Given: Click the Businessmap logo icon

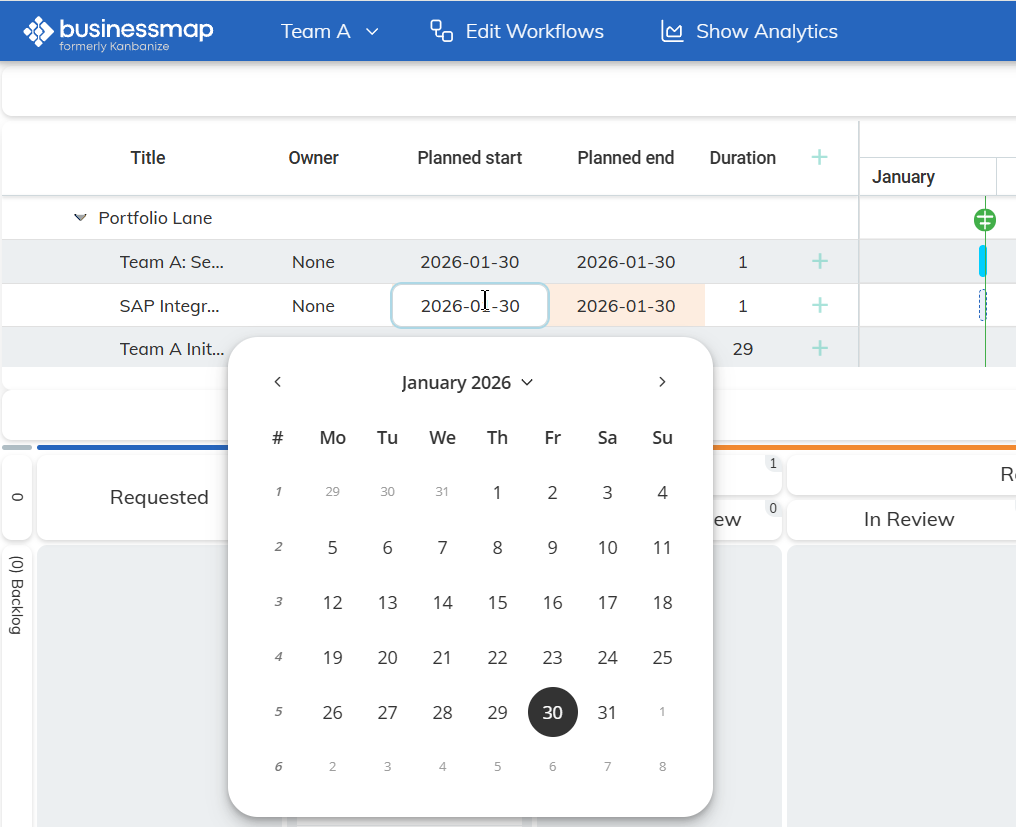Looking at the screenshot, I should point(38,31).
